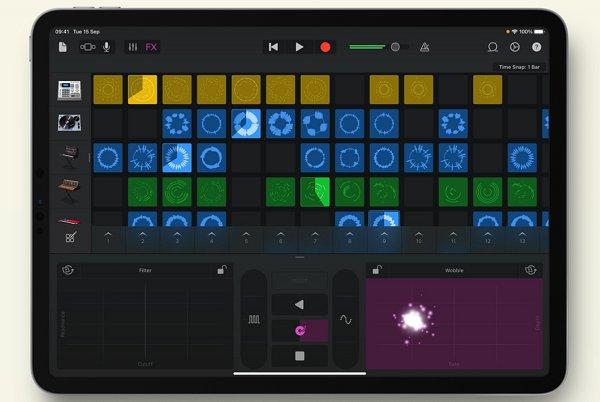This screenshot has height=402, width=600.
Task: Tap the battery indicator in status bar
Action: coord(539,31)
